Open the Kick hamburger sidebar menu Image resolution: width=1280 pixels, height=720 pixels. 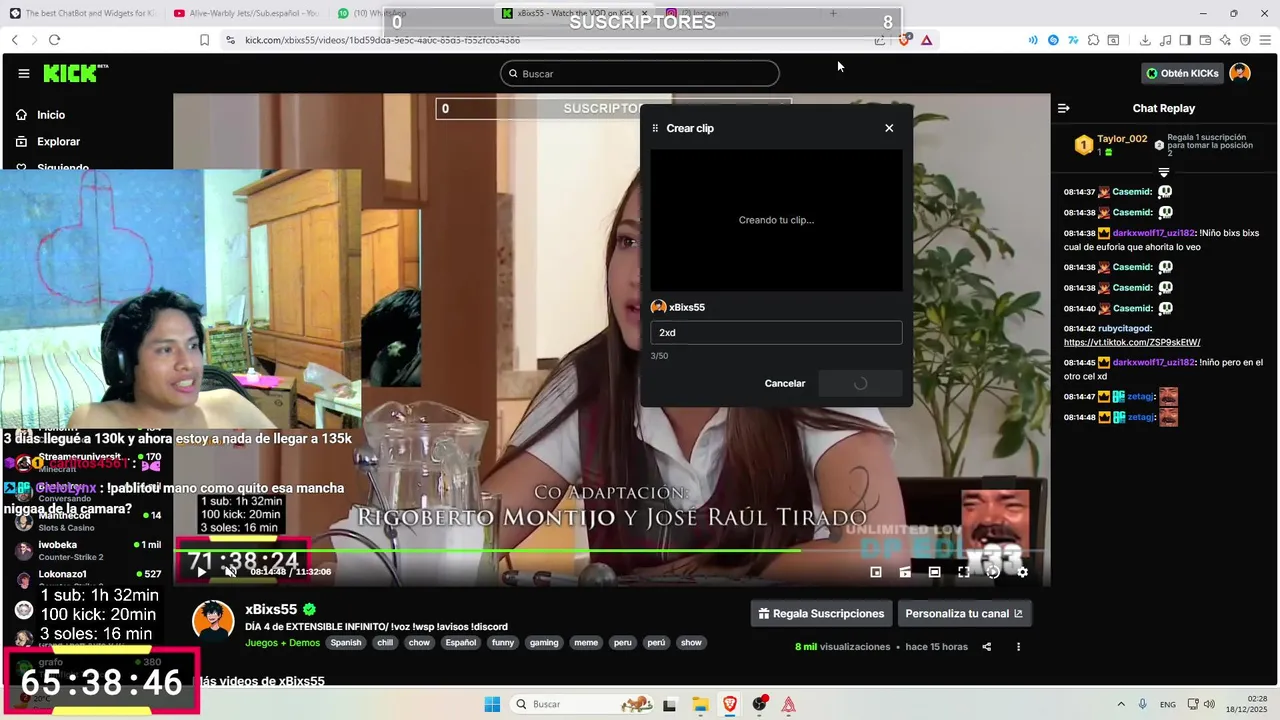point(24,73)
